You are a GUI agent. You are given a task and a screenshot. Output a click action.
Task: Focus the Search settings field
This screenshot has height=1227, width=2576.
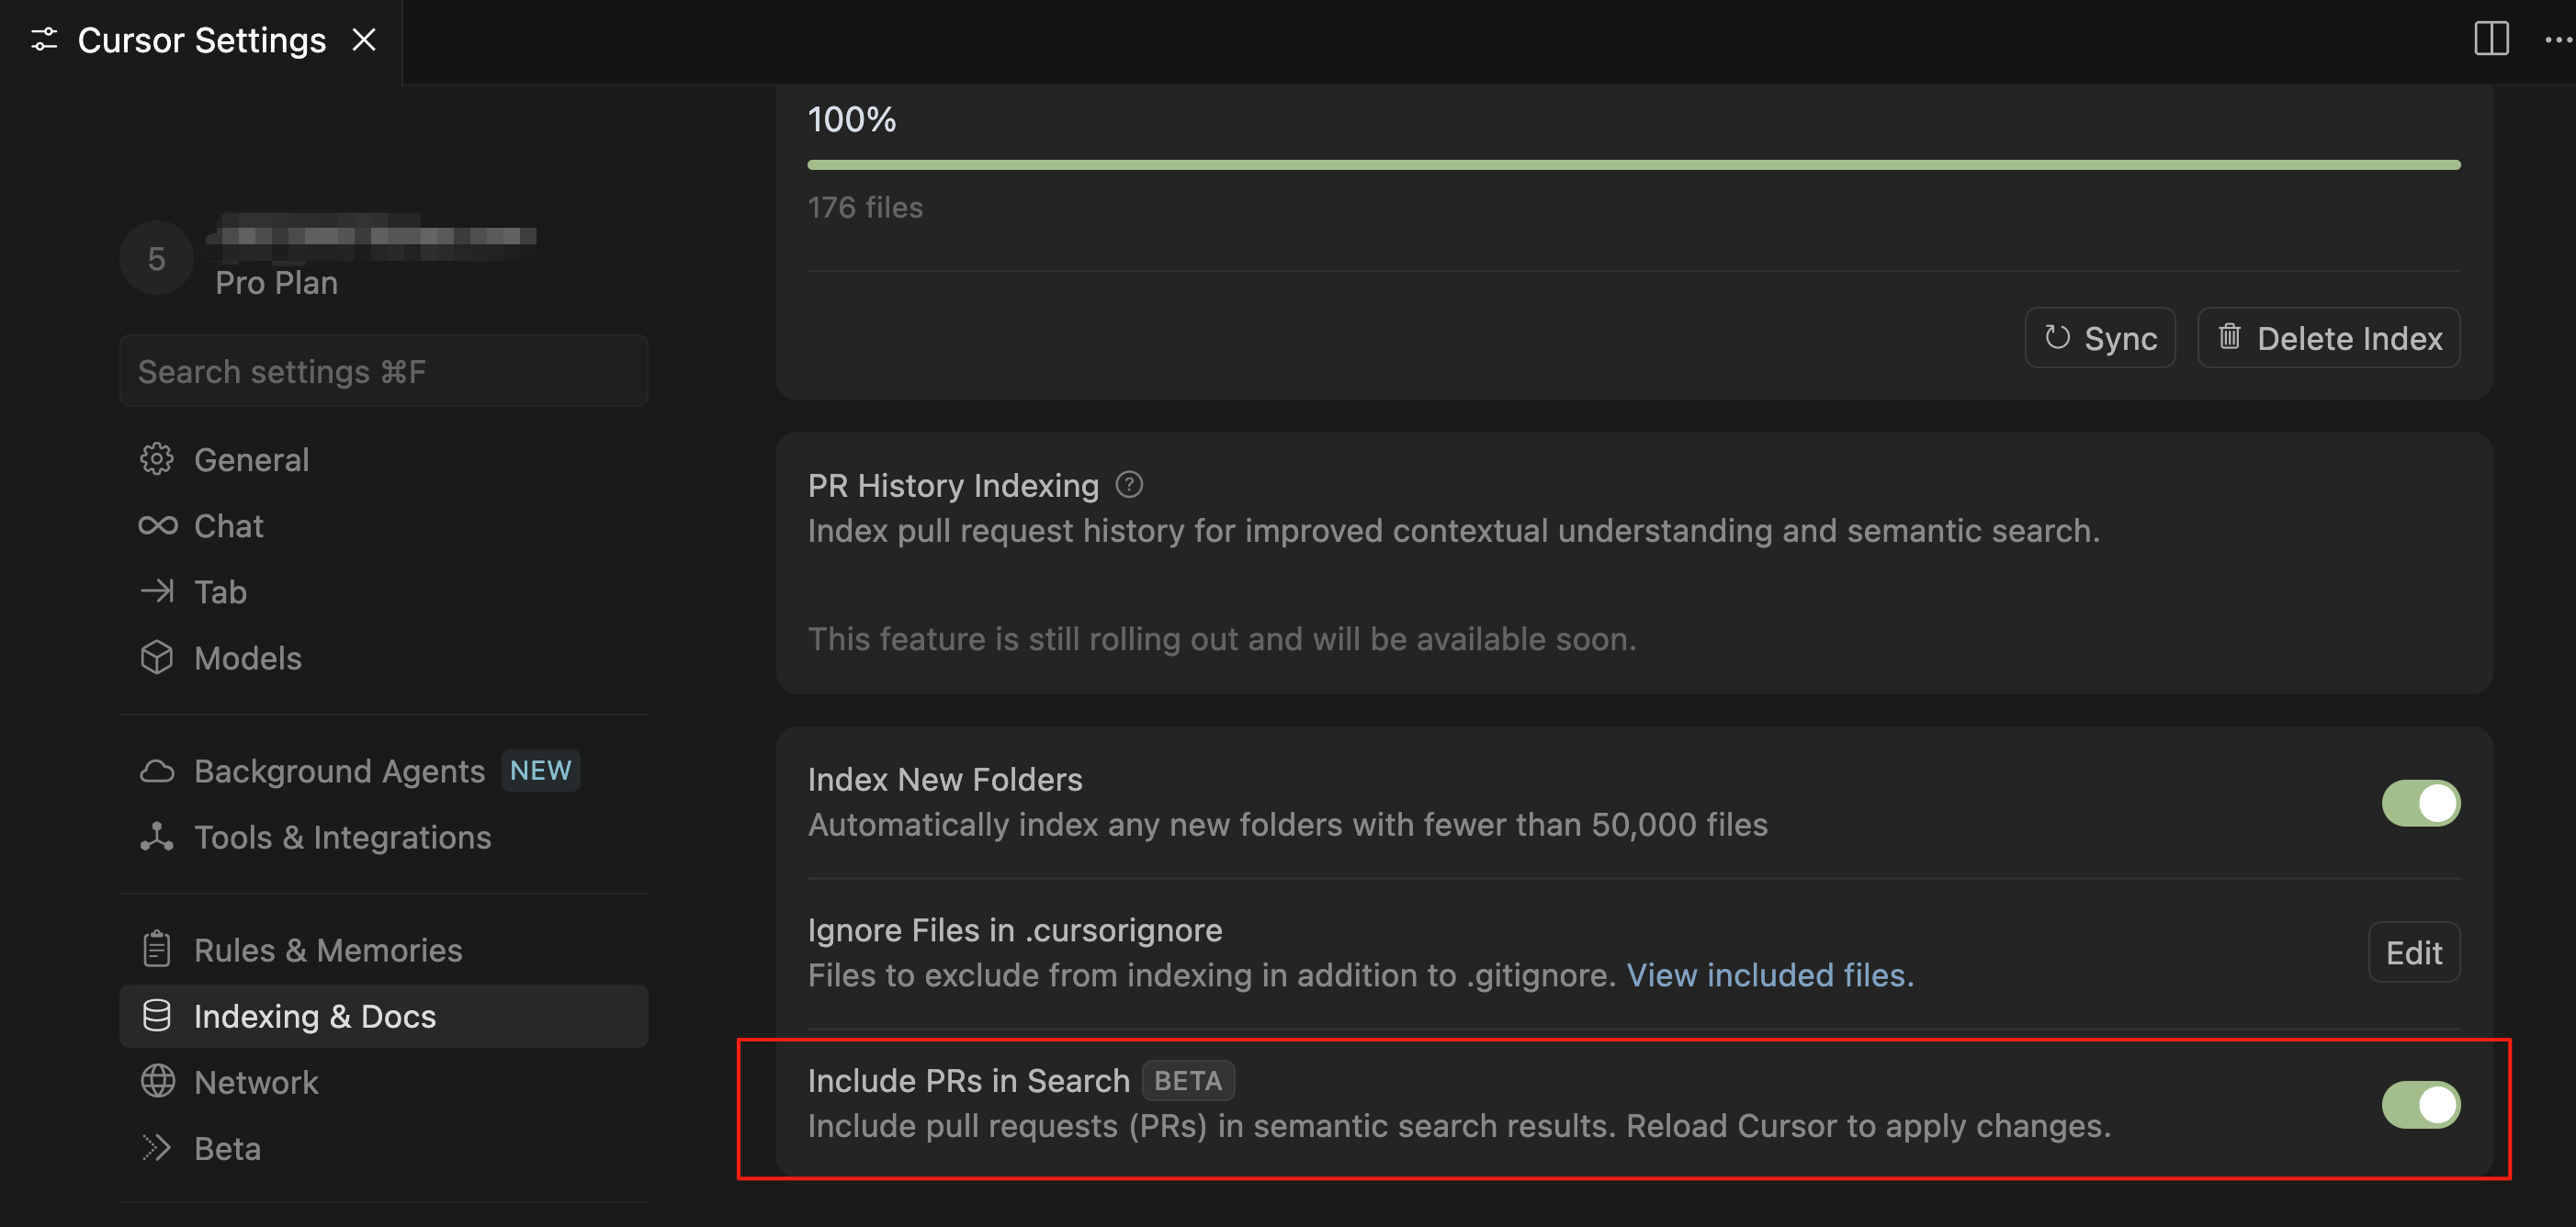pyautogui.click(x=383, y=371)
